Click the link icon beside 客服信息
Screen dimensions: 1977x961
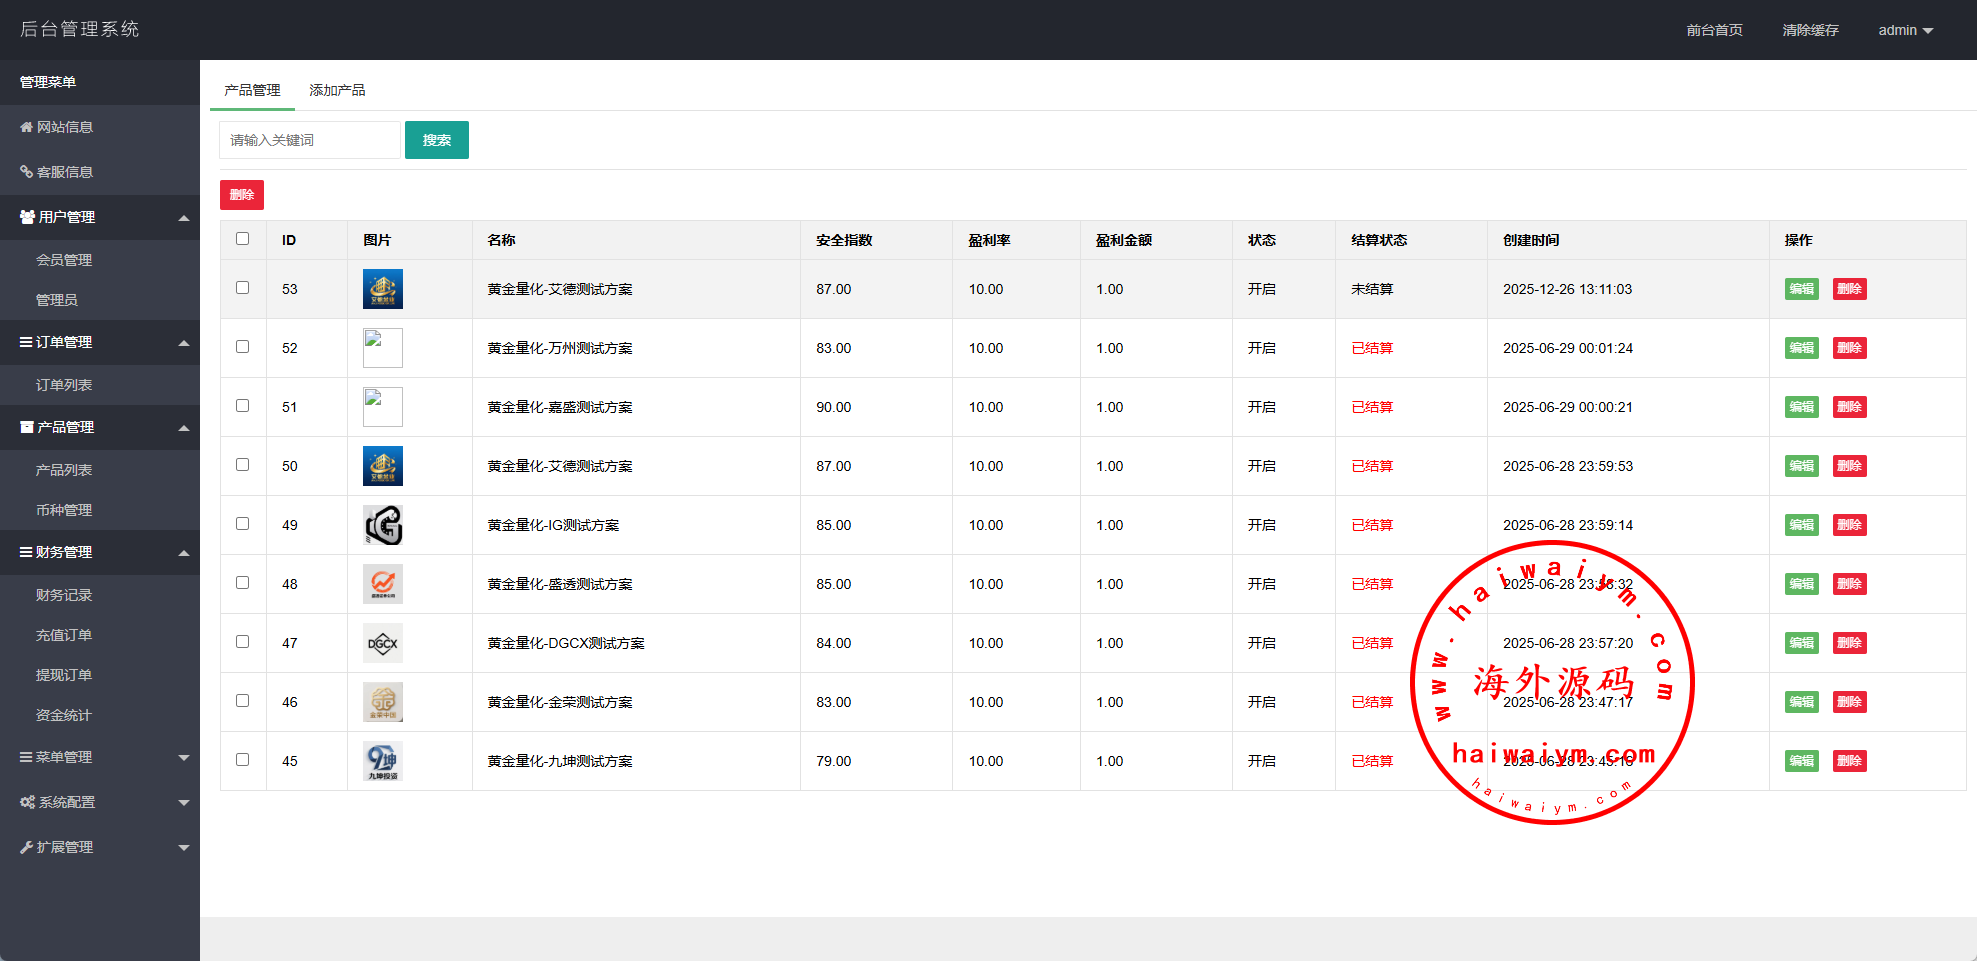click(x=26, y=172)
